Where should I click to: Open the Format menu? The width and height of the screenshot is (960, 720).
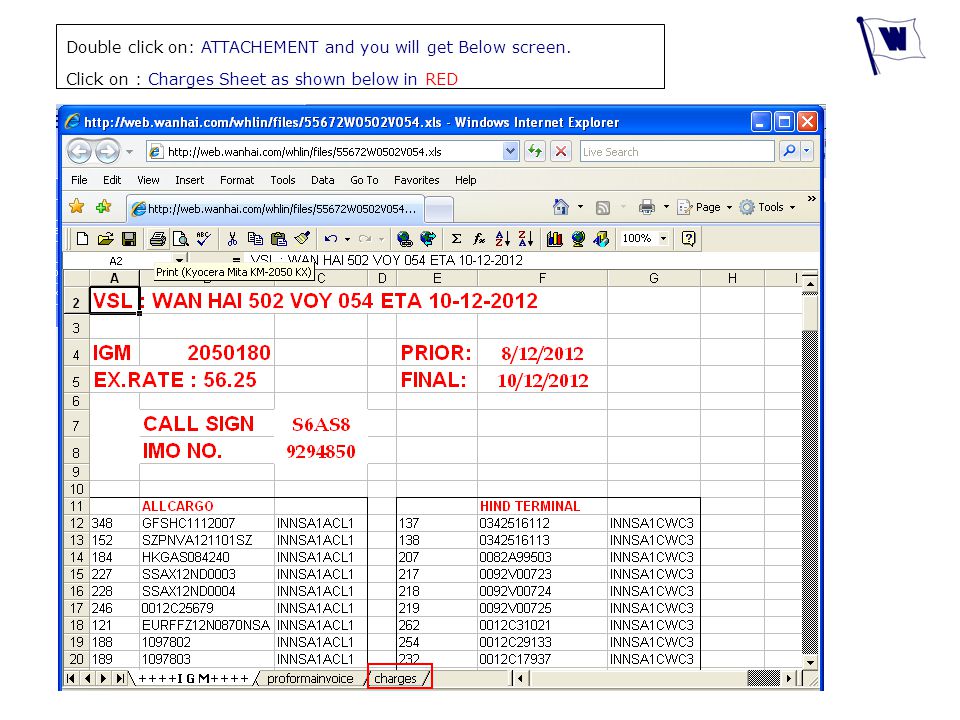237,180
